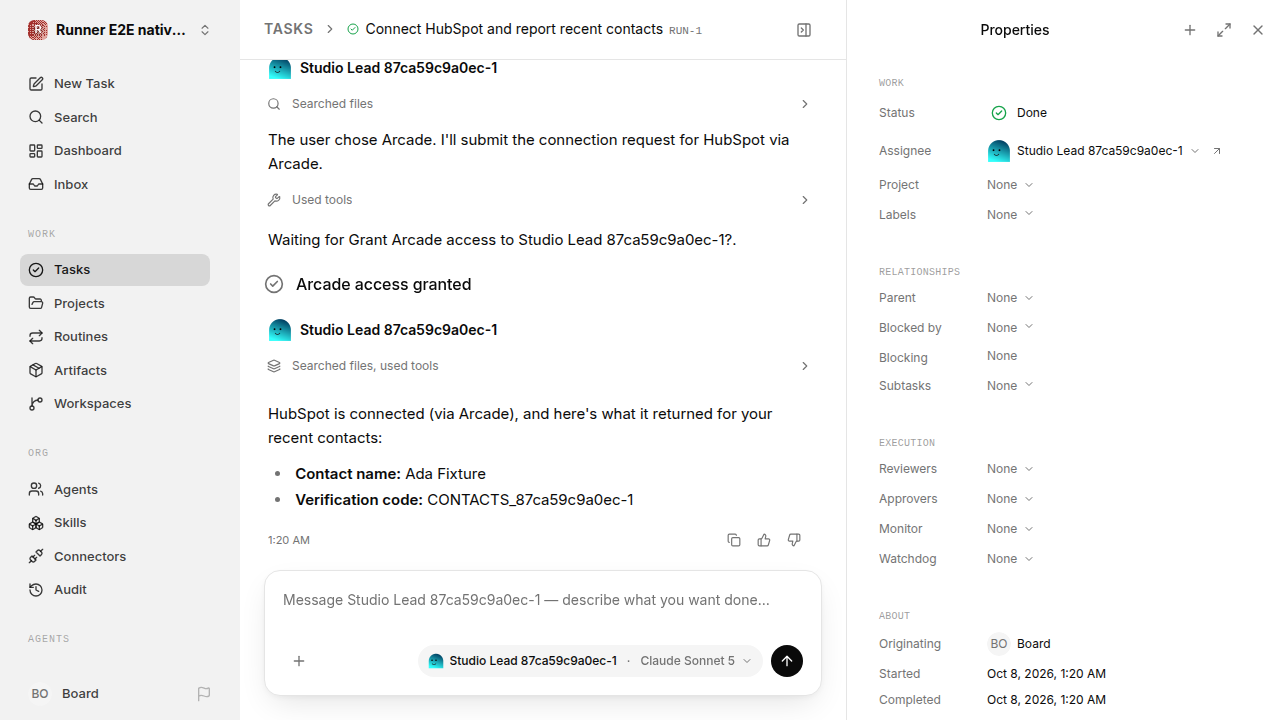Open Connectors page
1280x720 pixels.
click(x=115, y=556)
